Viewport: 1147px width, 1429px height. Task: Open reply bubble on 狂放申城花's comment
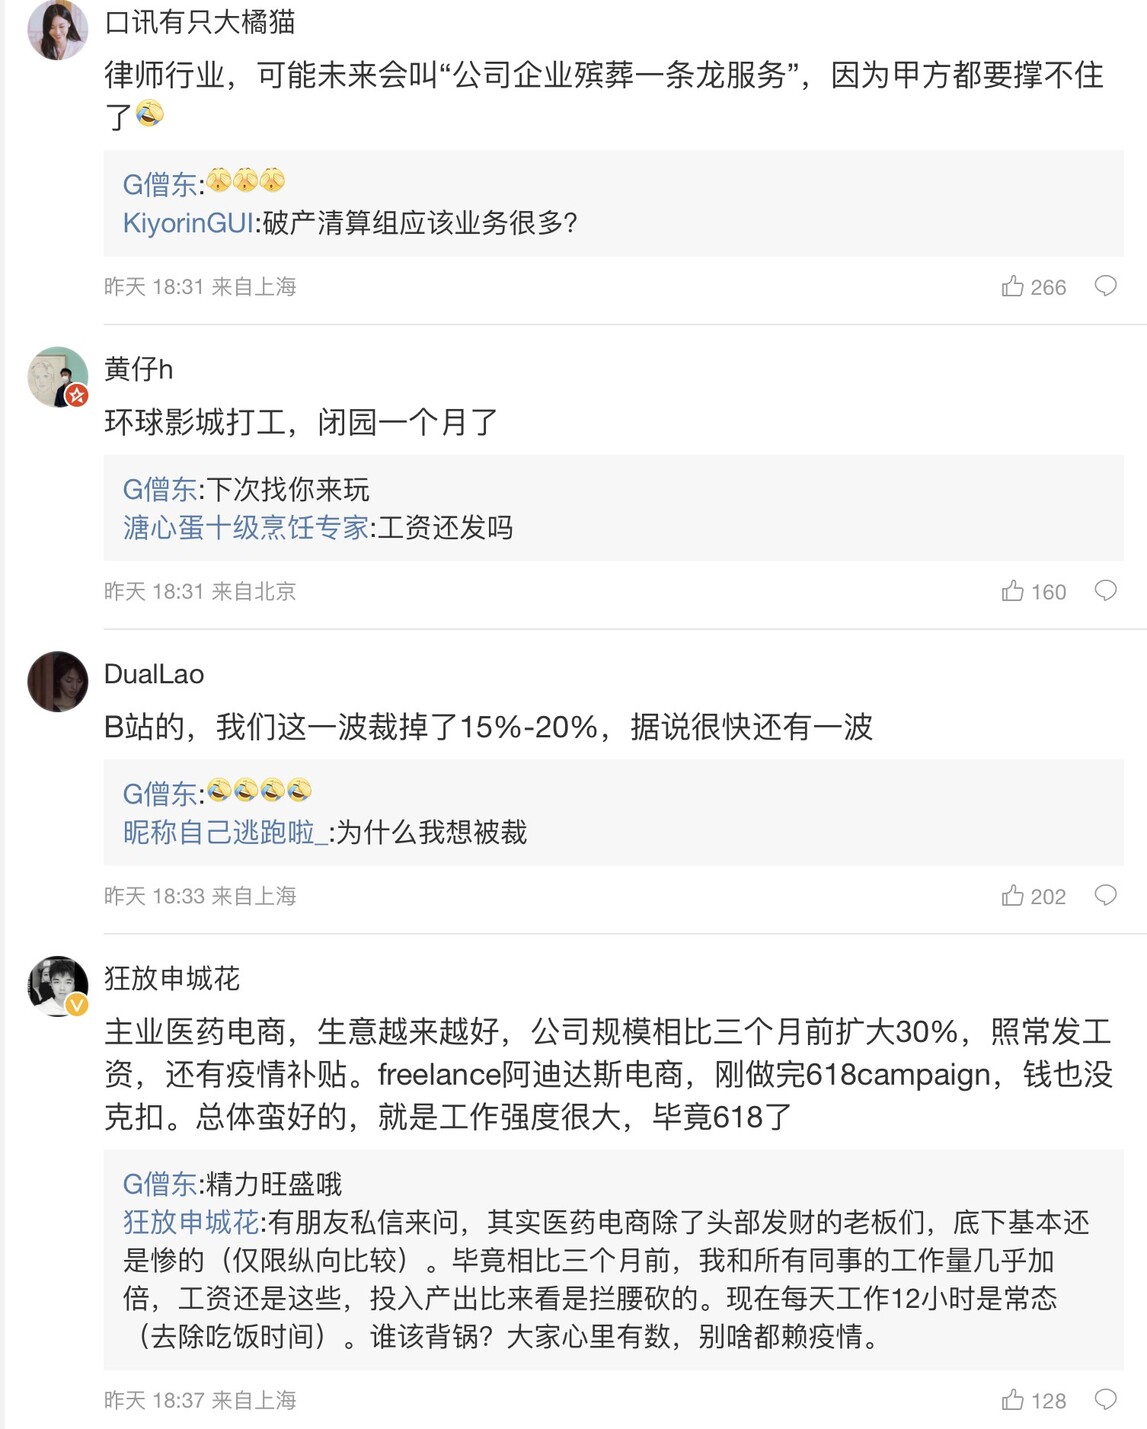pyautogui.click(x=1105, y=1400)
